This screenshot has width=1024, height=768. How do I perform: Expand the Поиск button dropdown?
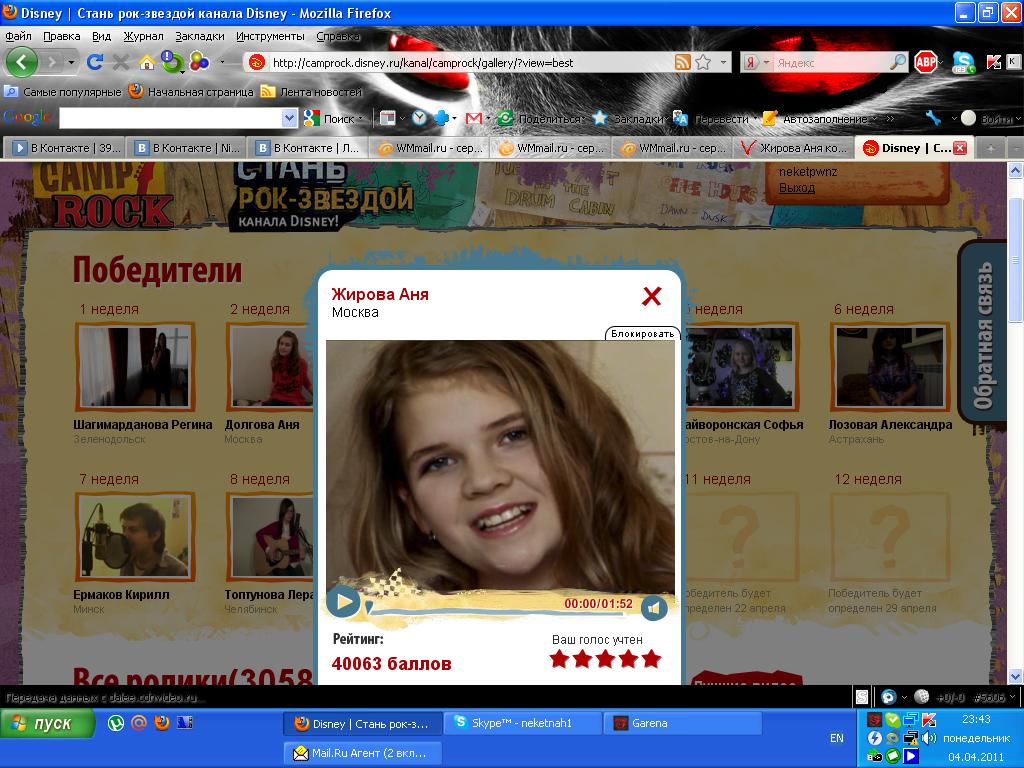360,118
